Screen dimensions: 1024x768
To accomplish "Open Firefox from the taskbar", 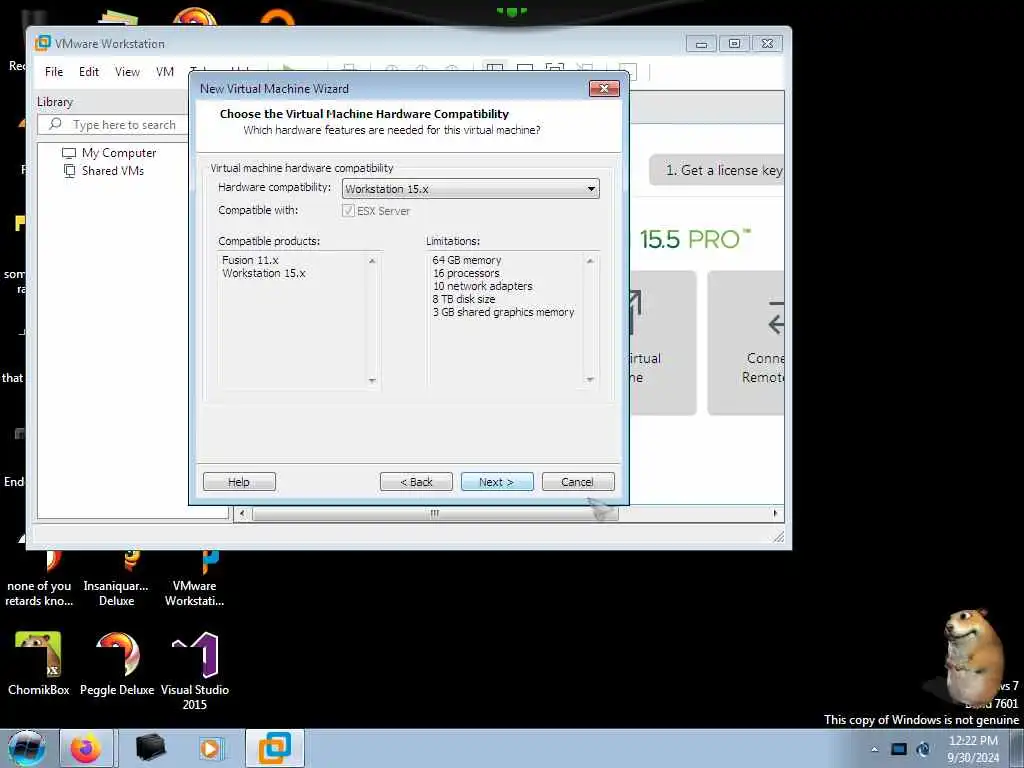I will pos(86,748).
